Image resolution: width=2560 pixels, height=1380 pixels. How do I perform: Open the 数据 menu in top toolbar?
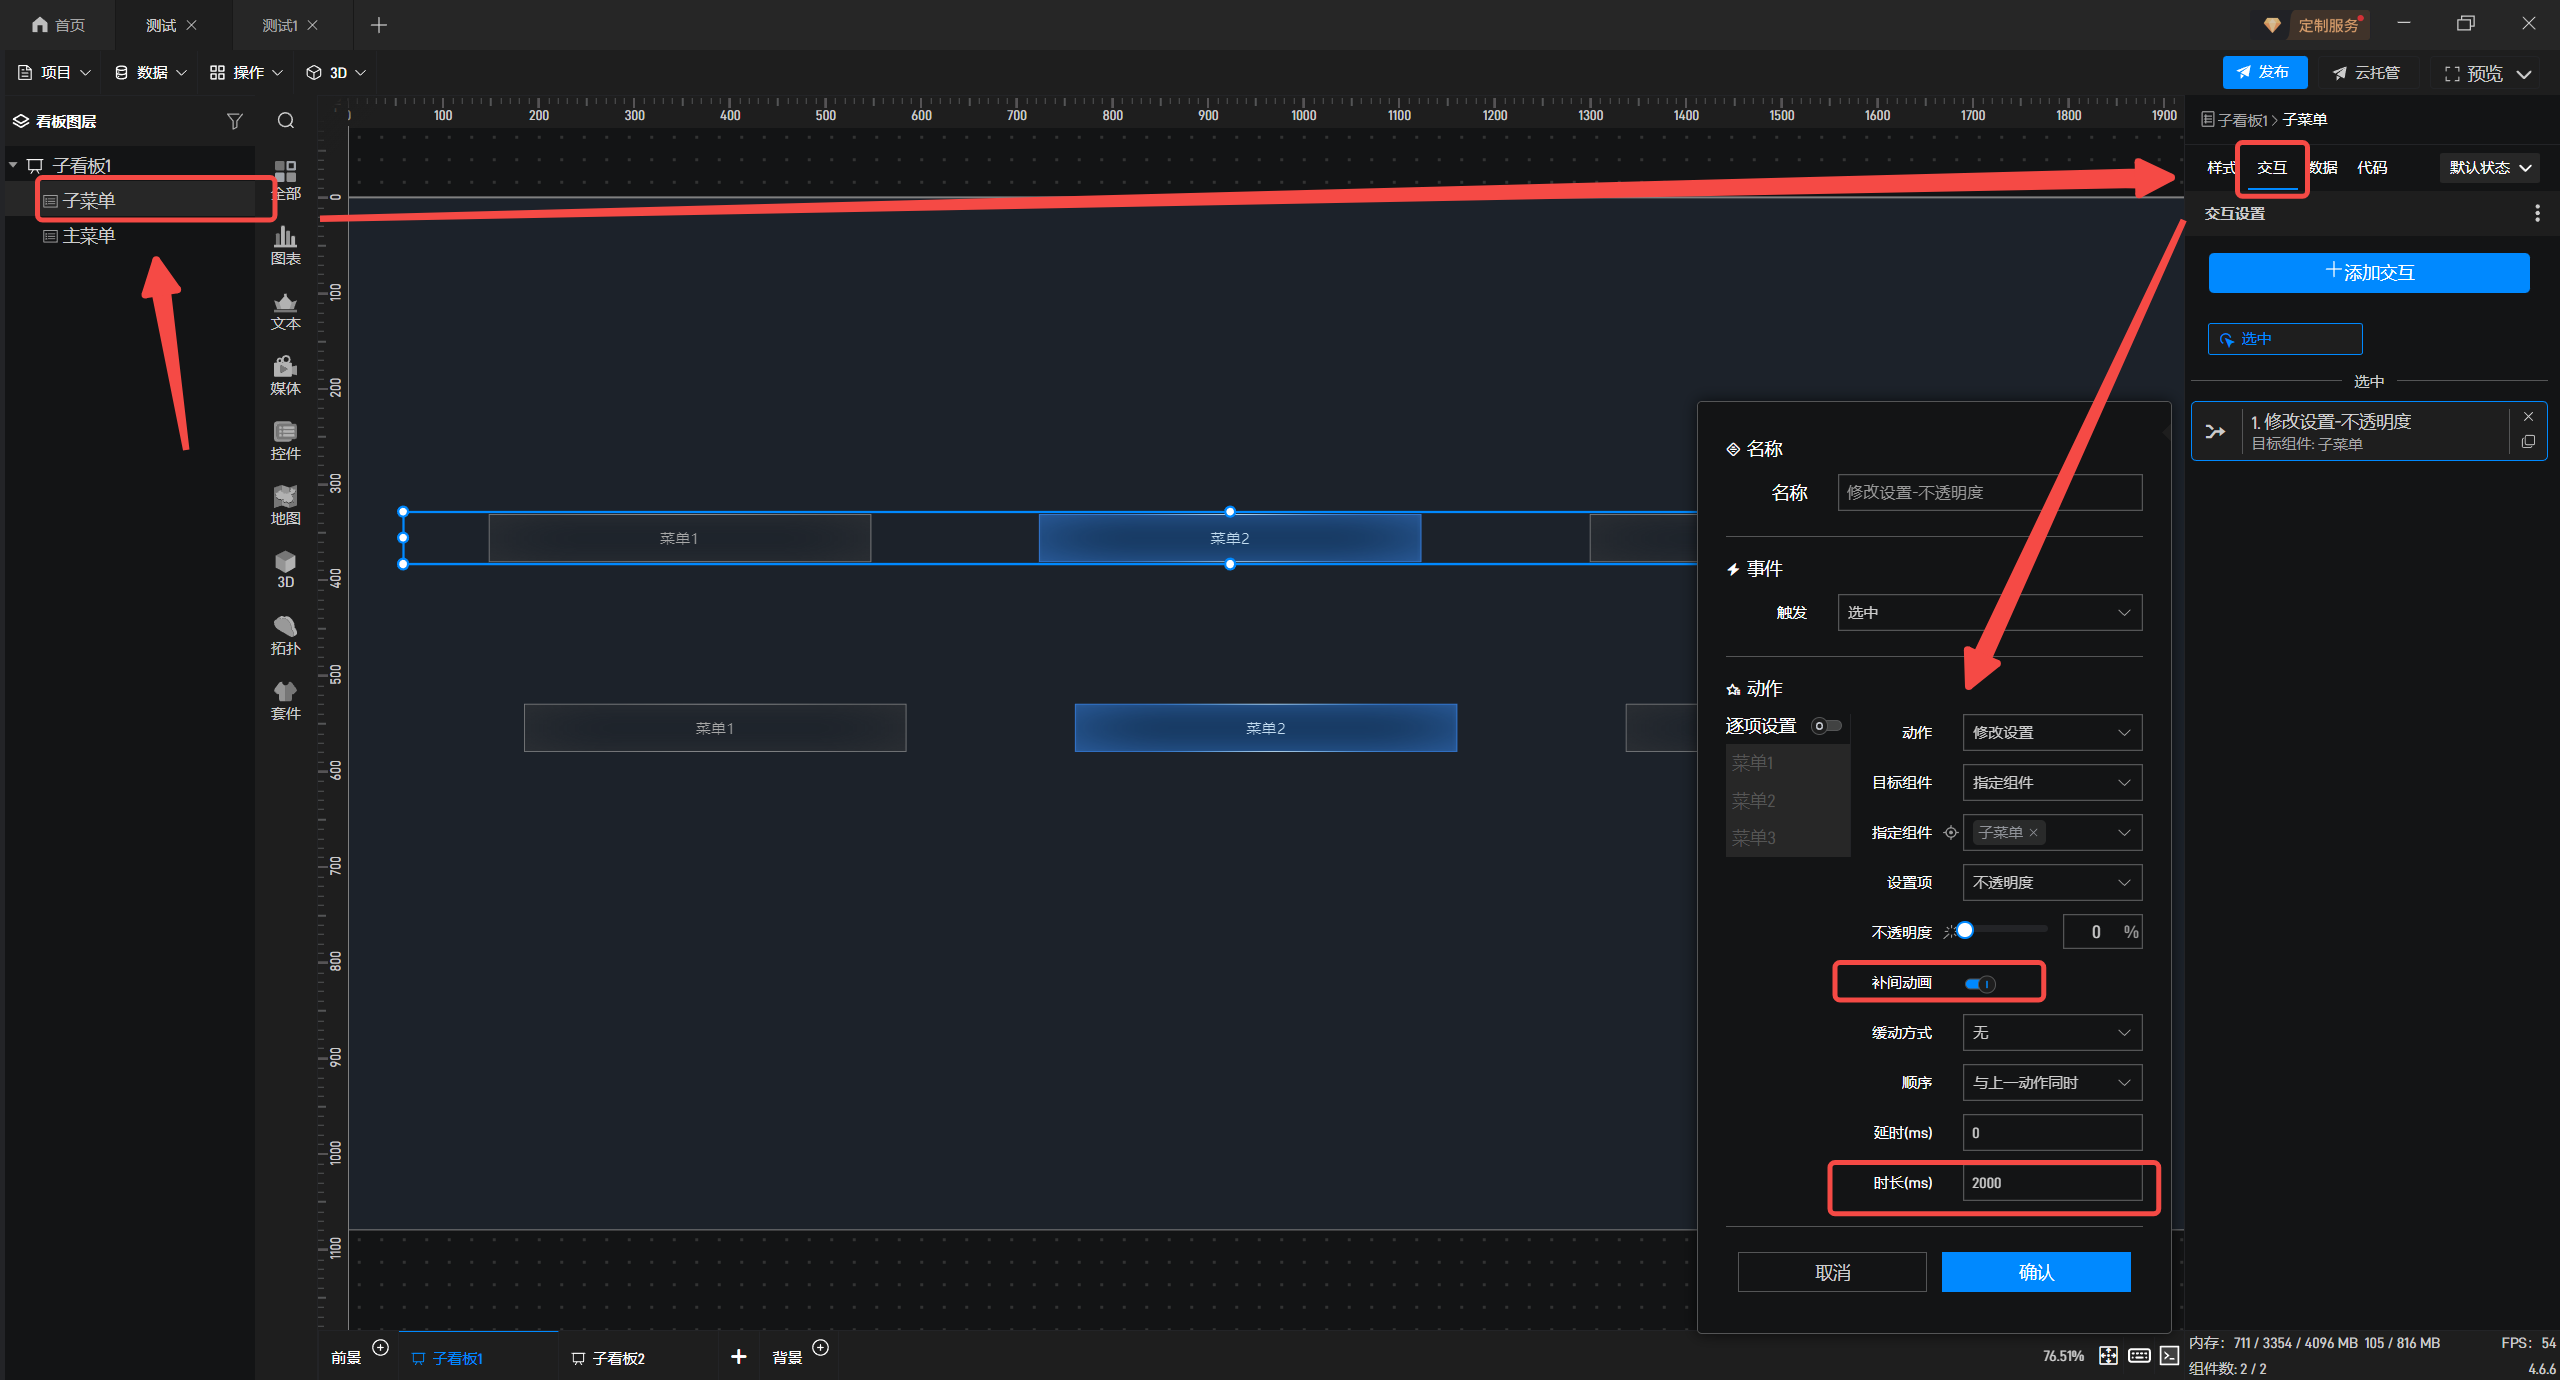point(150,72)
